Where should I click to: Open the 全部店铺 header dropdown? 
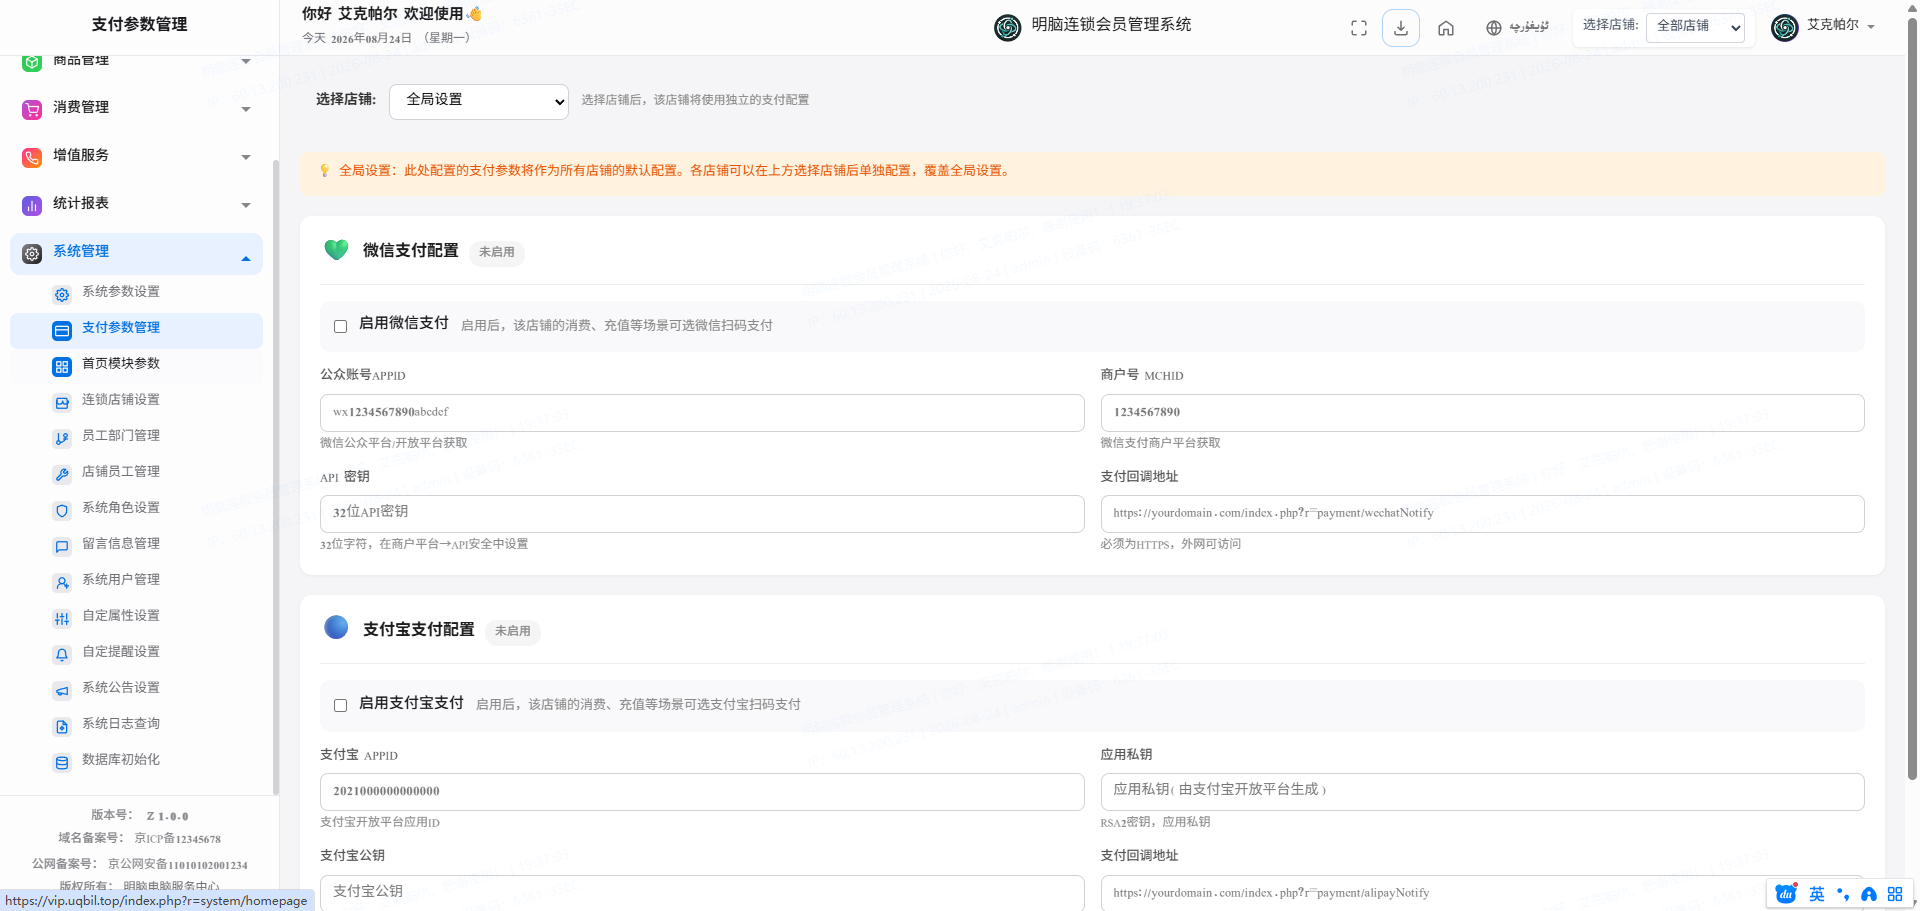1696,27
